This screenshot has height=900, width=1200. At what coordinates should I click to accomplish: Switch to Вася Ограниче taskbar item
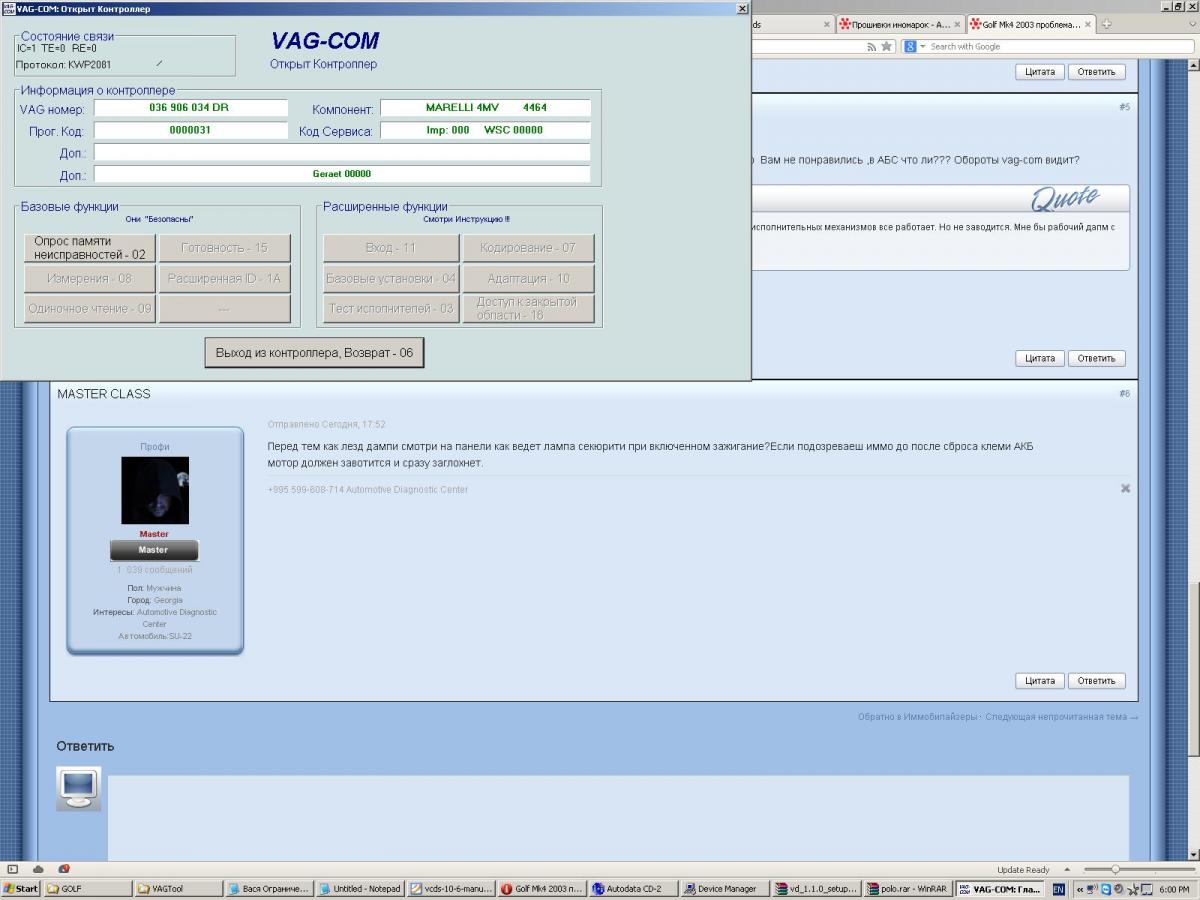270,889
